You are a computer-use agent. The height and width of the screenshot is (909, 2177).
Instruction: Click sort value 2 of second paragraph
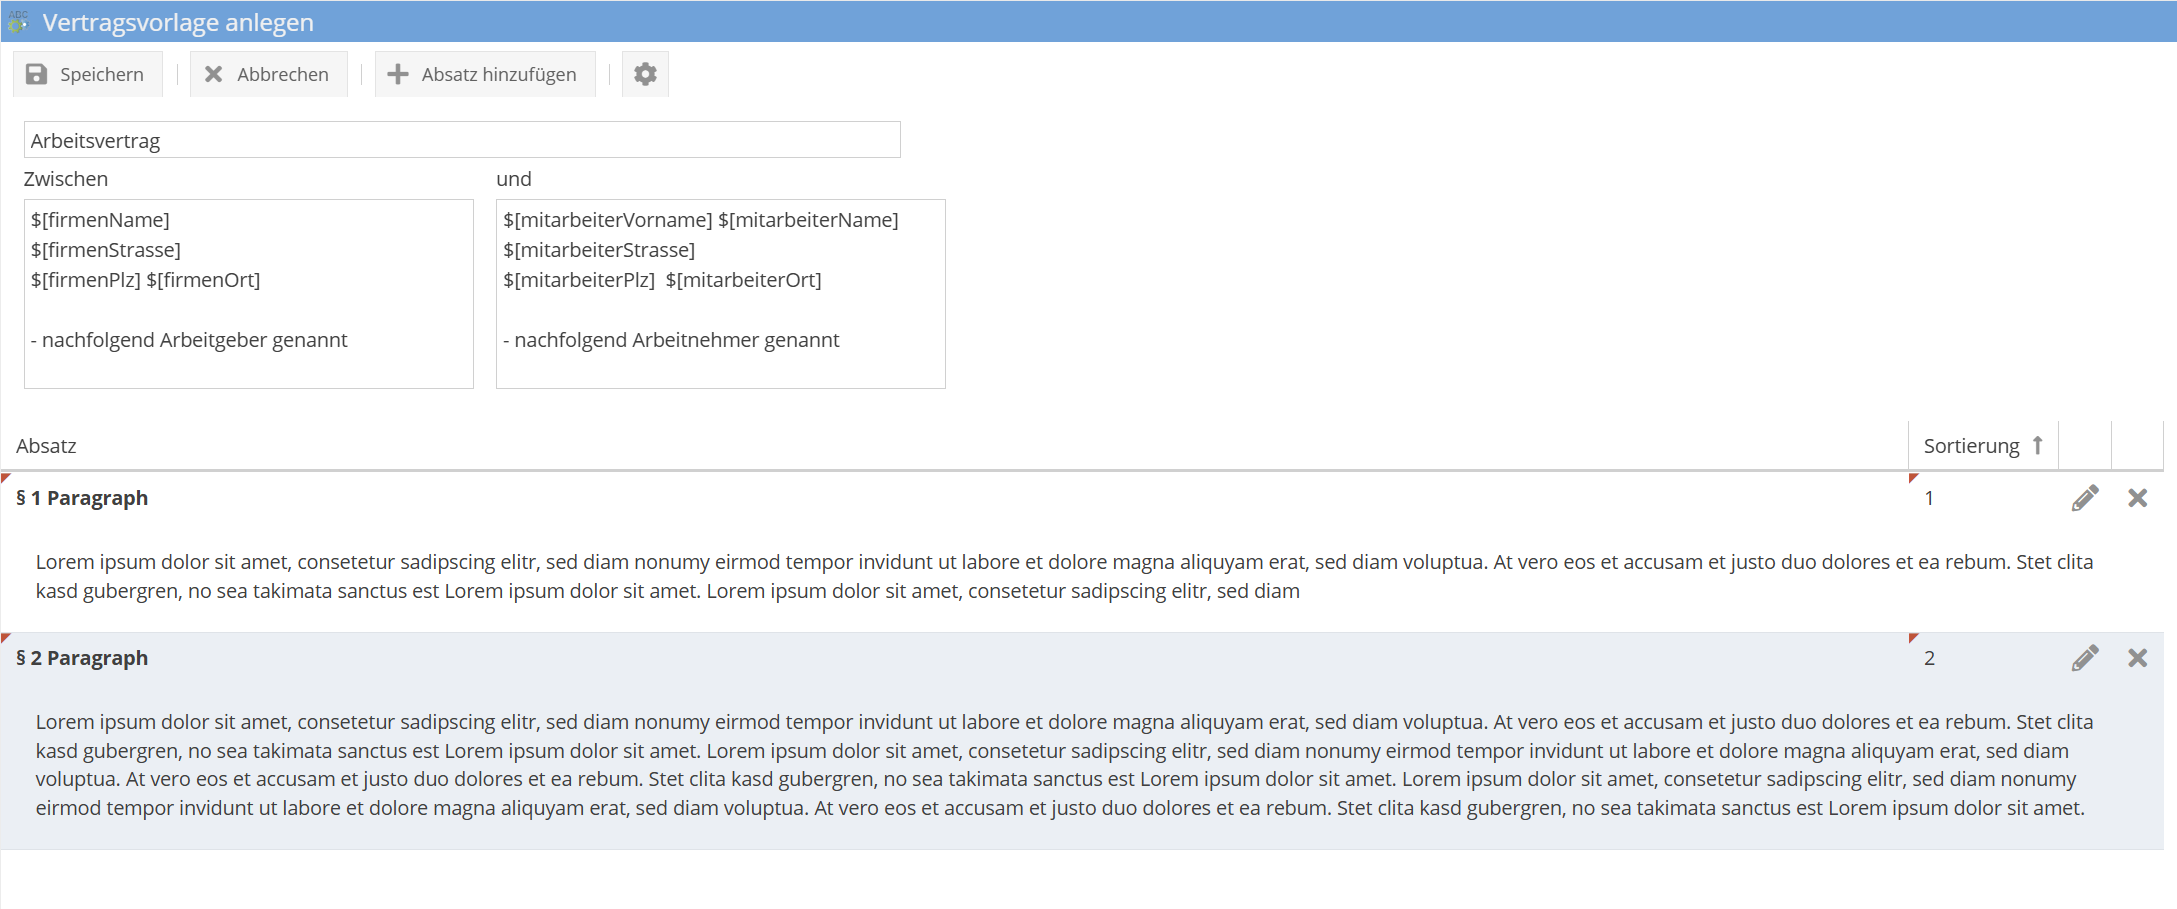coord(1929,658)
